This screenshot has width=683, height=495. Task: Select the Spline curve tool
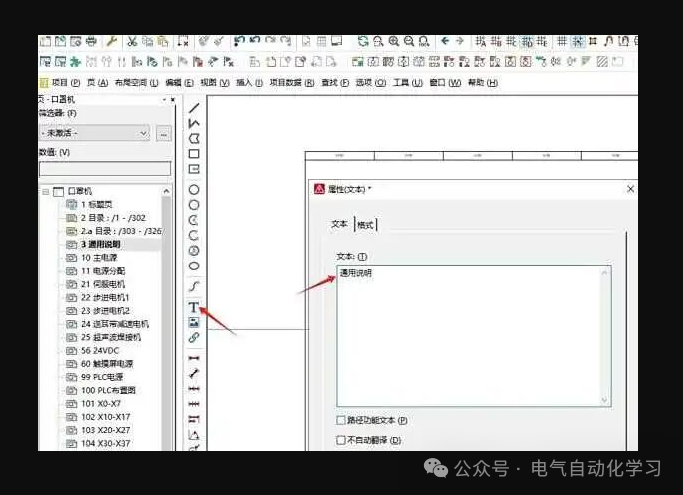tap(194, 287)
